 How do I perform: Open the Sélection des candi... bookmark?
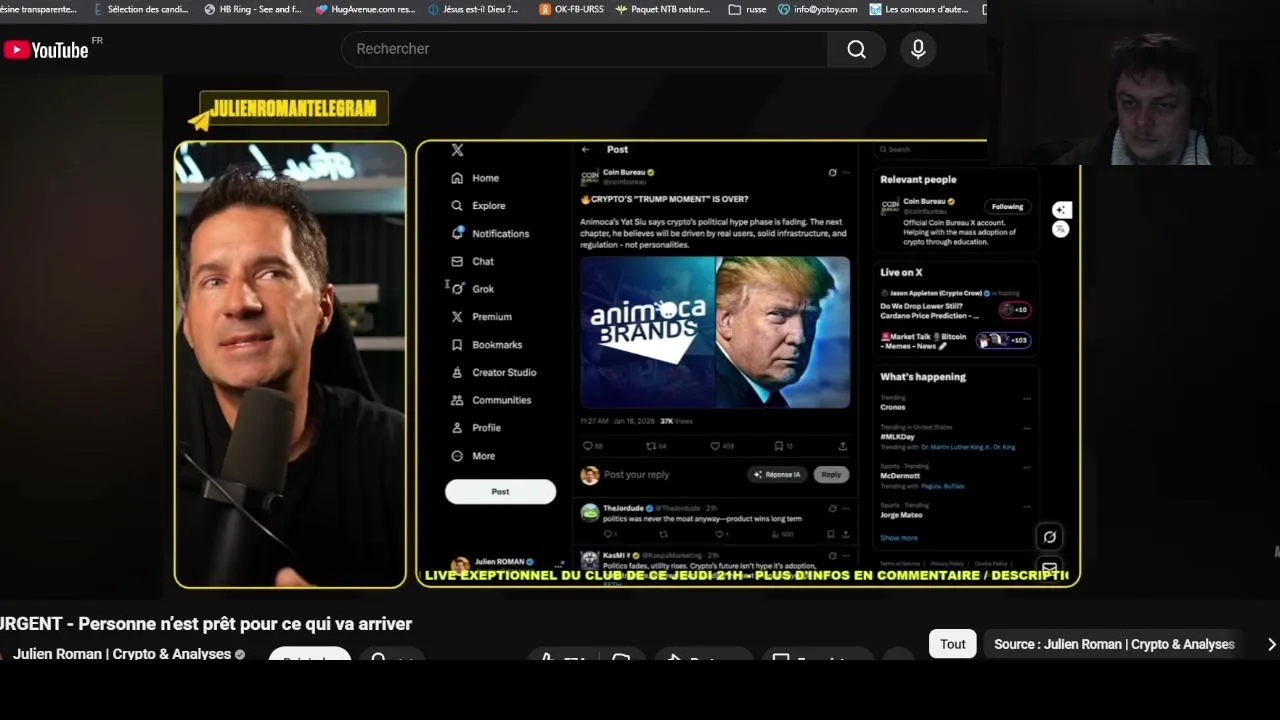click(x=139, y=9)
